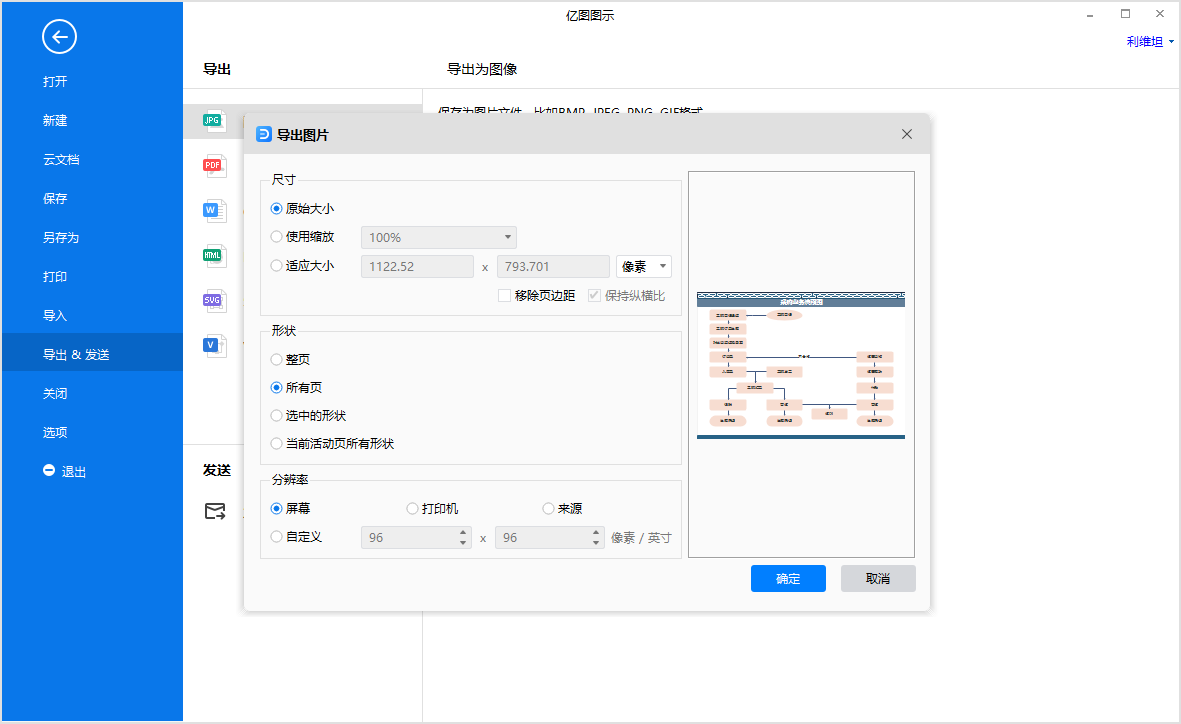Select 导出 & 发送 menu item
The height and width of the screenshot is (724, 1181).
point(92,354)
